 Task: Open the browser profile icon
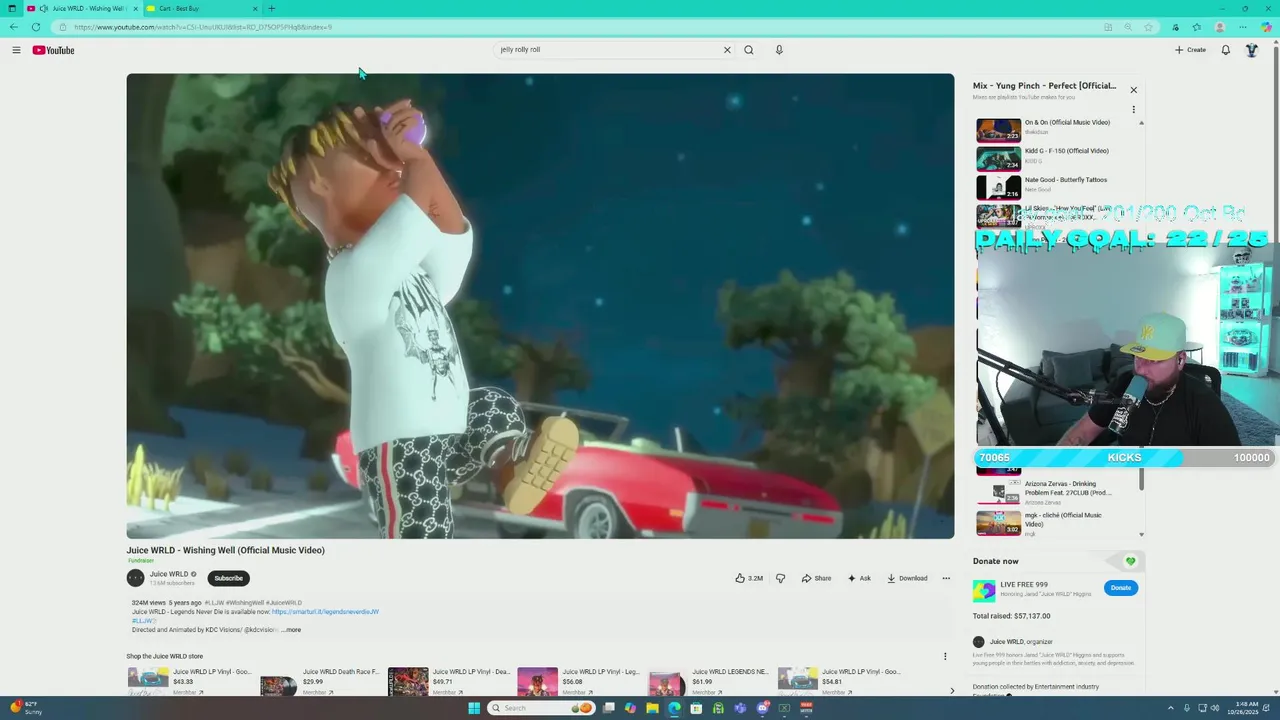pos(1220,27)
